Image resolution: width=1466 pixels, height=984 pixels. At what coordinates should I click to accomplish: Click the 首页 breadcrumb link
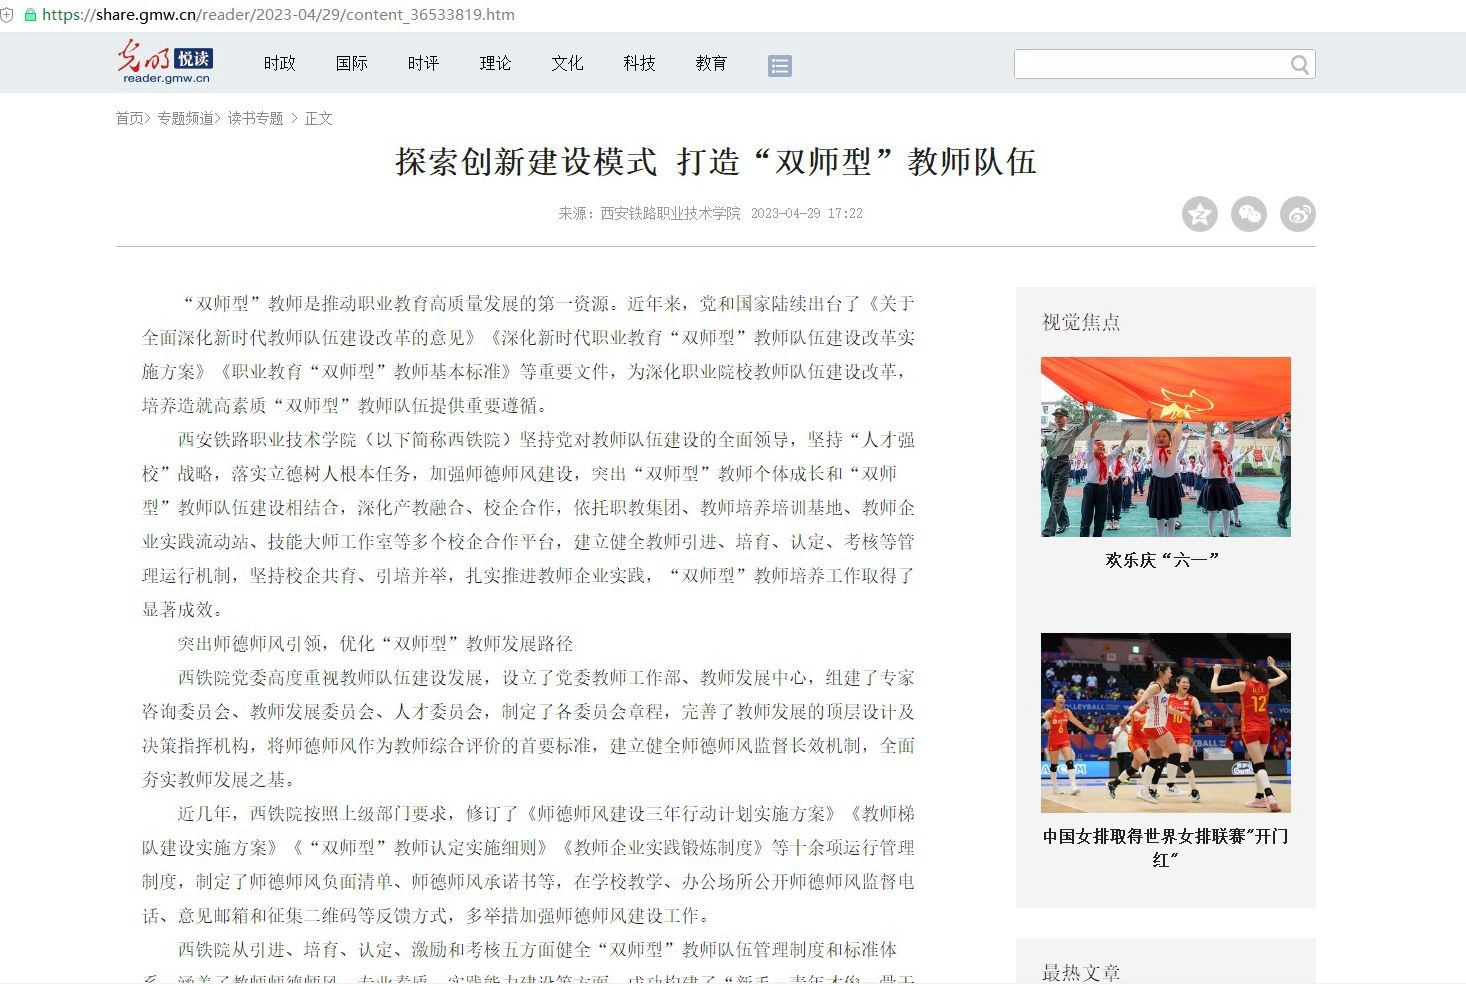tap(129, 118)
